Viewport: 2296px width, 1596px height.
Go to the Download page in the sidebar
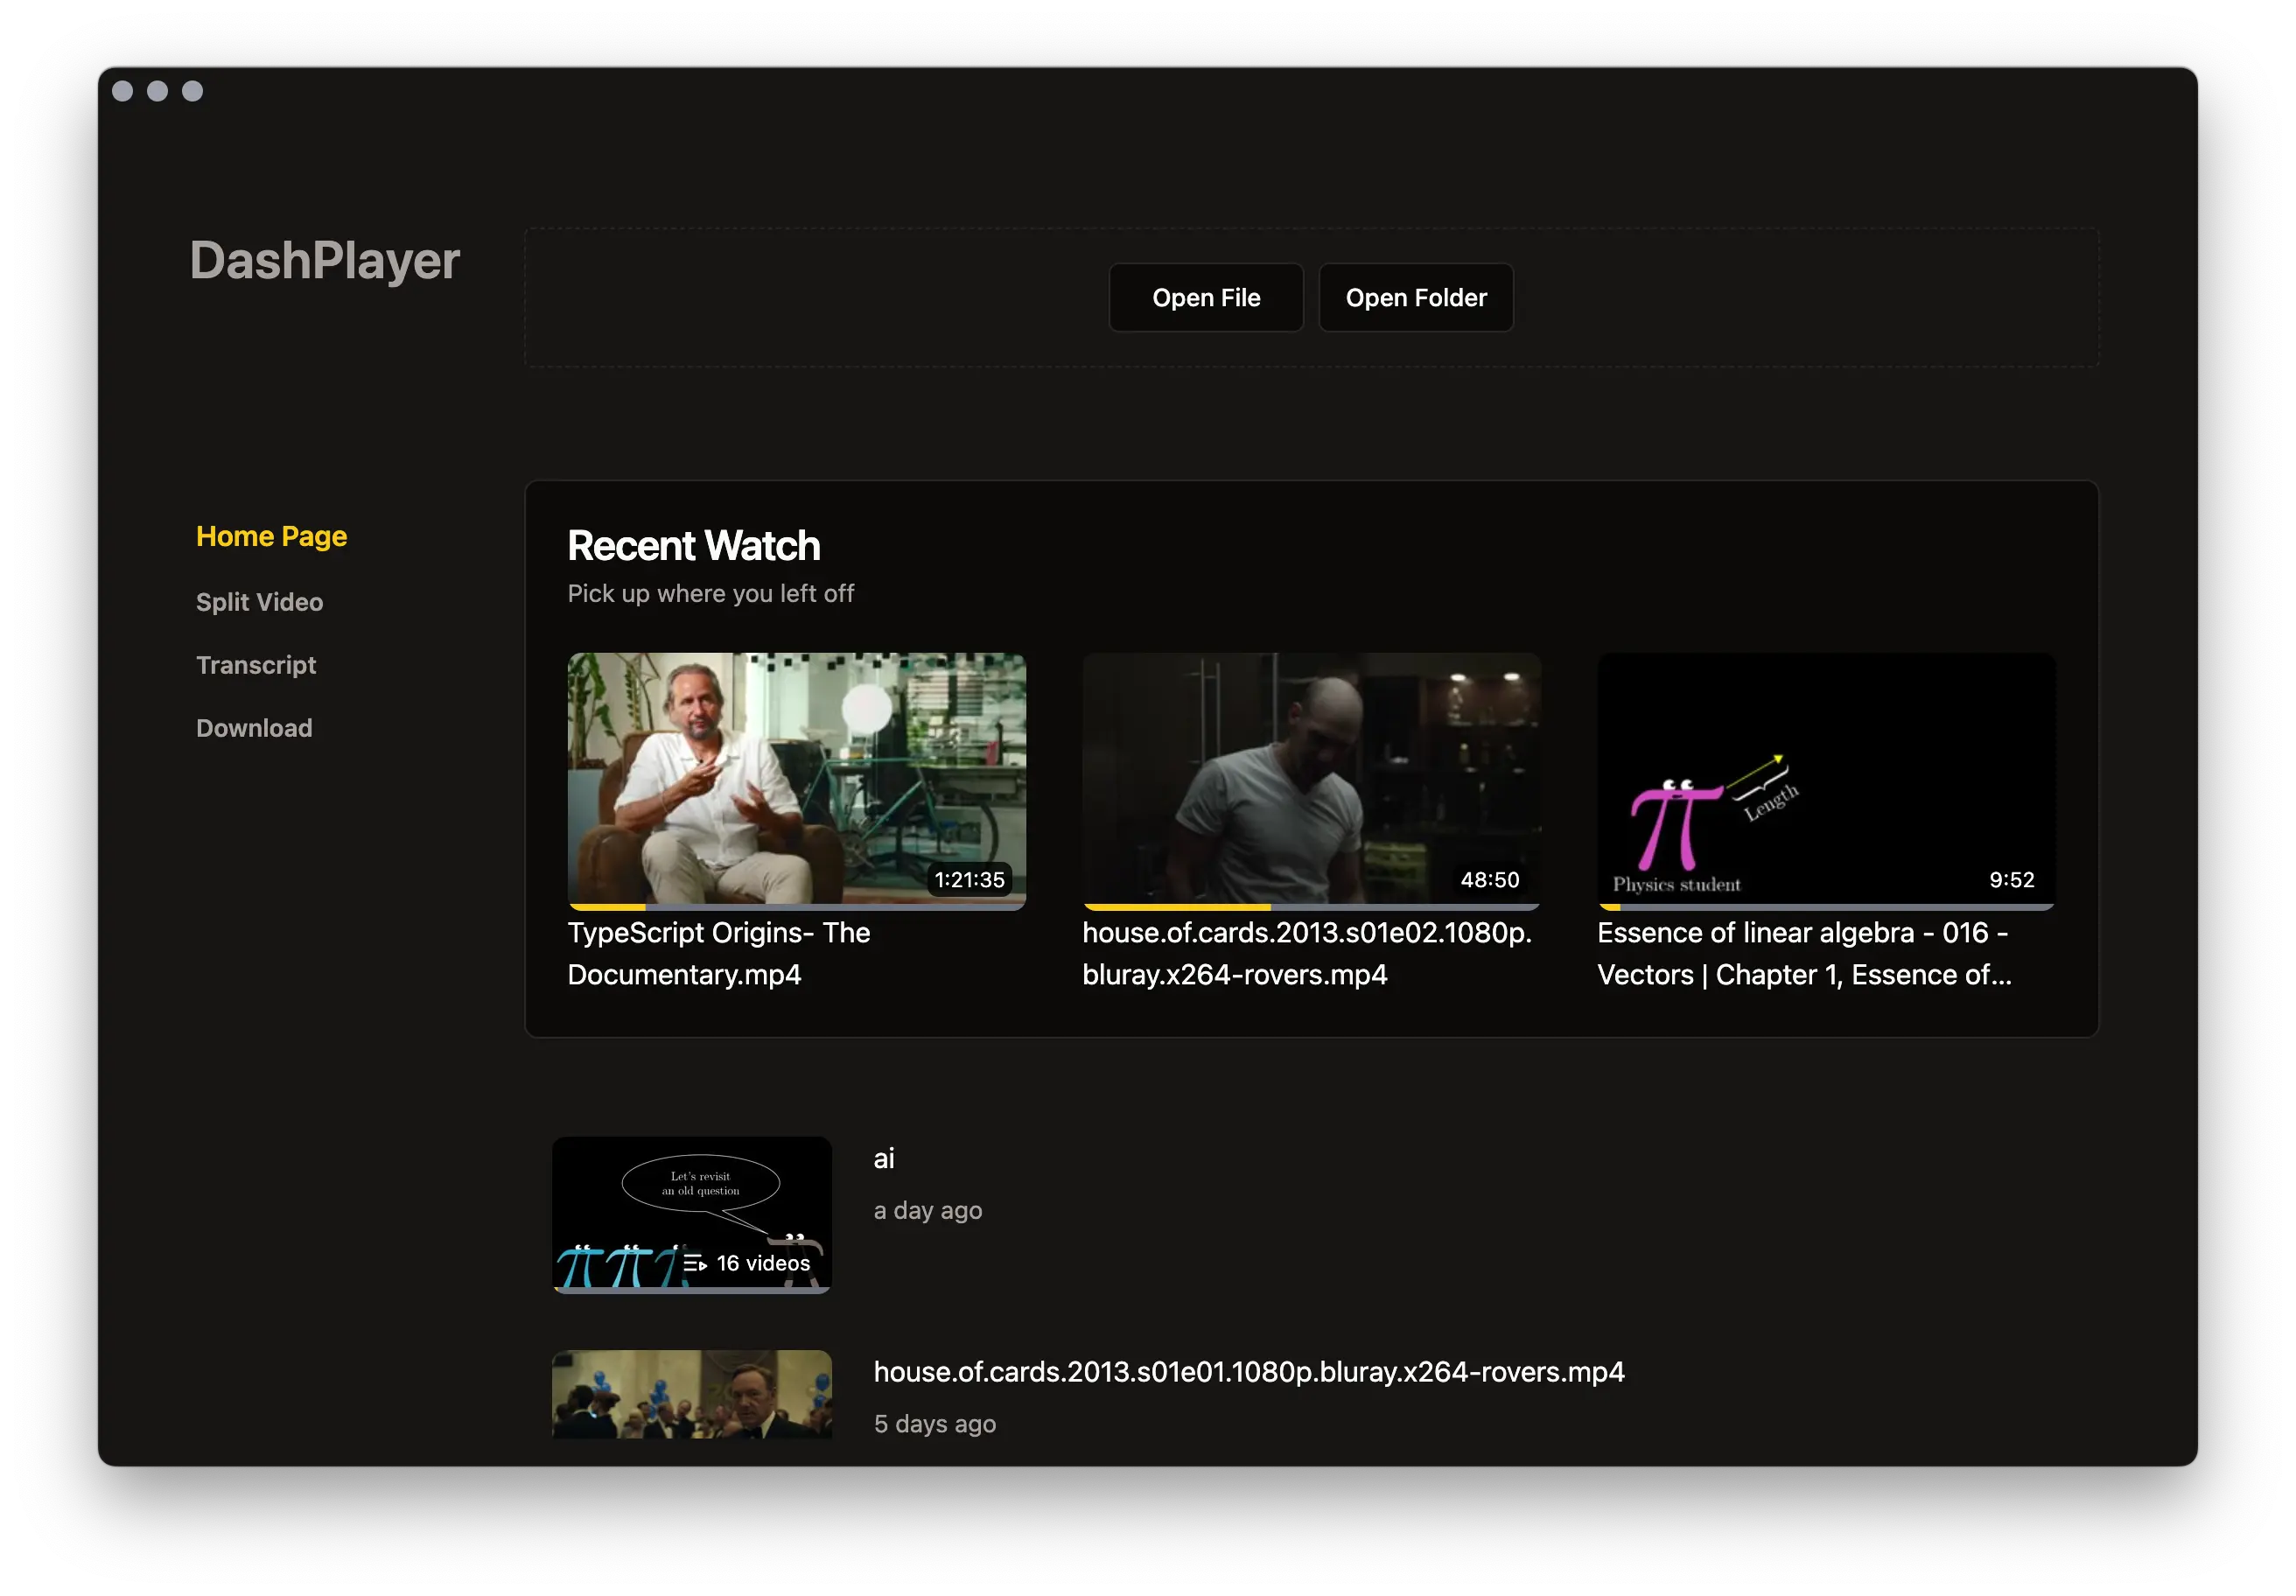(x=254, y=728)
